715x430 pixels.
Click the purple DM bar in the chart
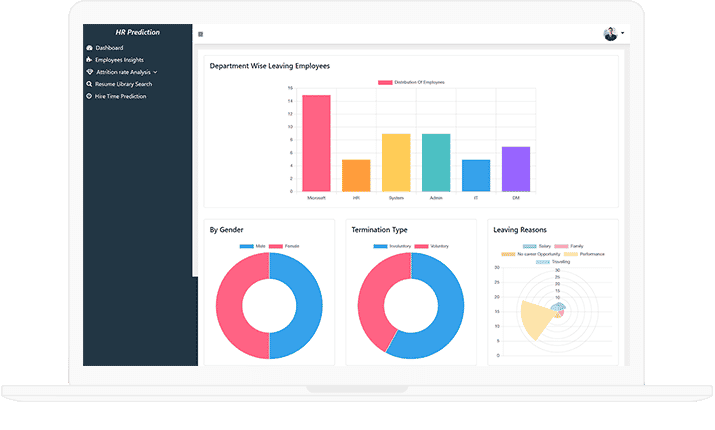pyautogui.click(x=515, y=168)
